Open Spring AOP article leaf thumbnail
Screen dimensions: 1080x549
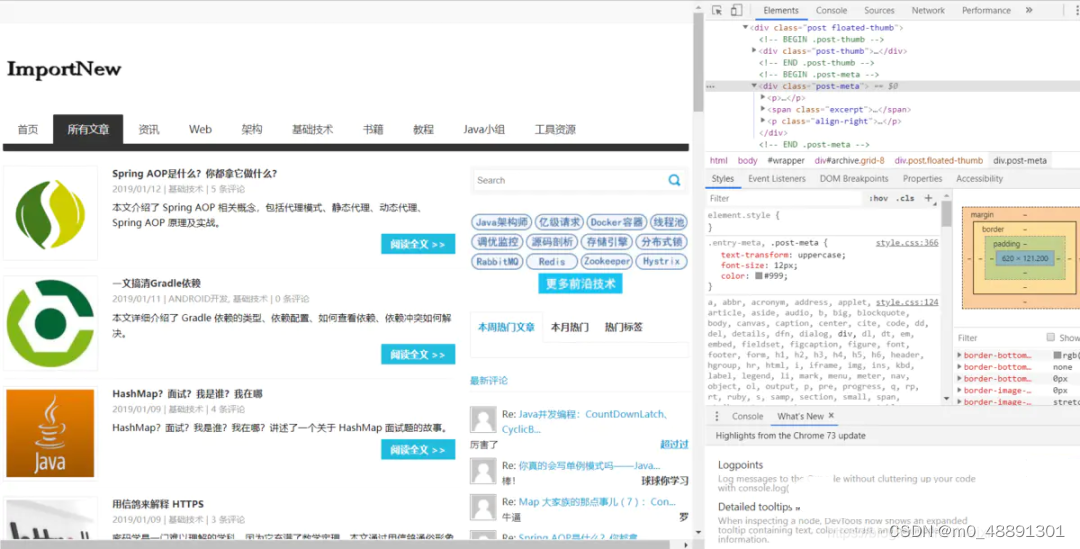pyautogui.click(x=50, y=214)
